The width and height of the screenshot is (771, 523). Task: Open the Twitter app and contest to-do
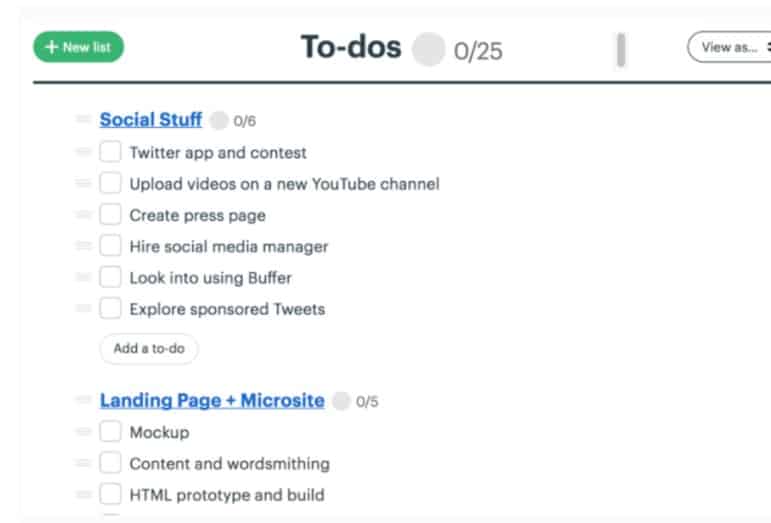coord(218,153)
